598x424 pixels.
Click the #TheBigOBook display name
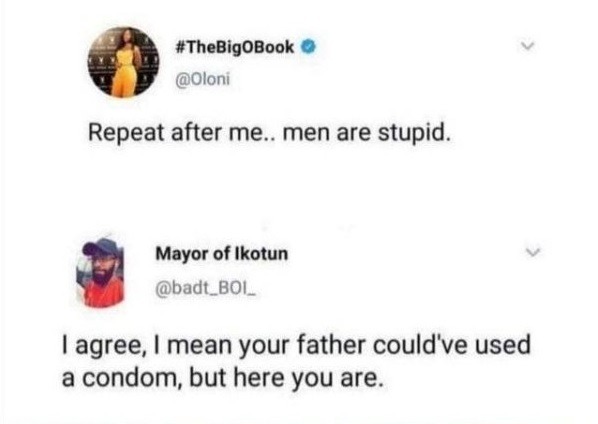235,47
